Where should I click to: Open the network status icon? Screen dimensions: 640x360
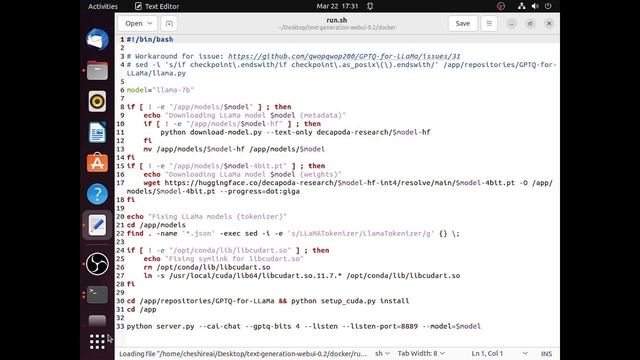coord(521,6)
